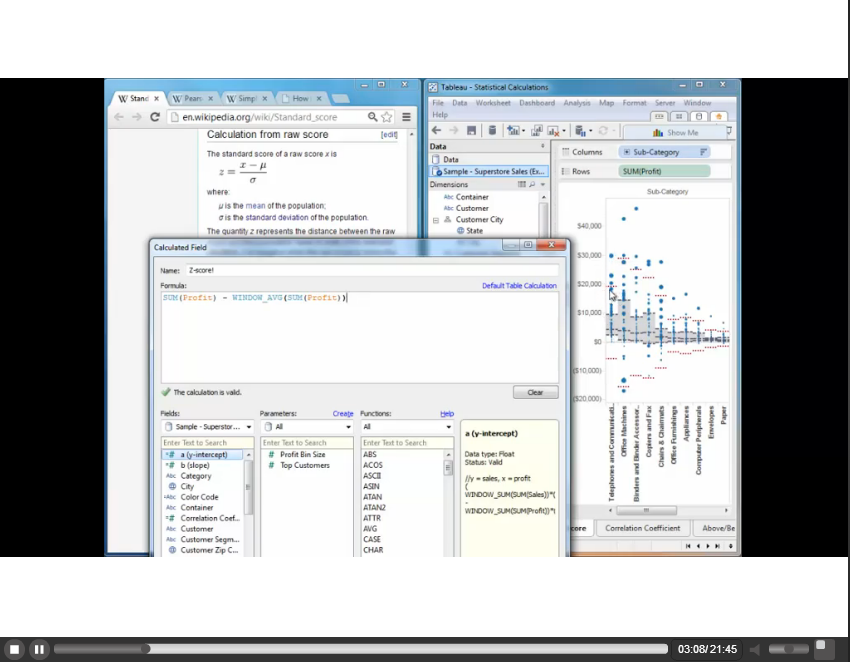
Task: Switch to the Correlation Coefficient sheet tab
Action: [643, 528]
